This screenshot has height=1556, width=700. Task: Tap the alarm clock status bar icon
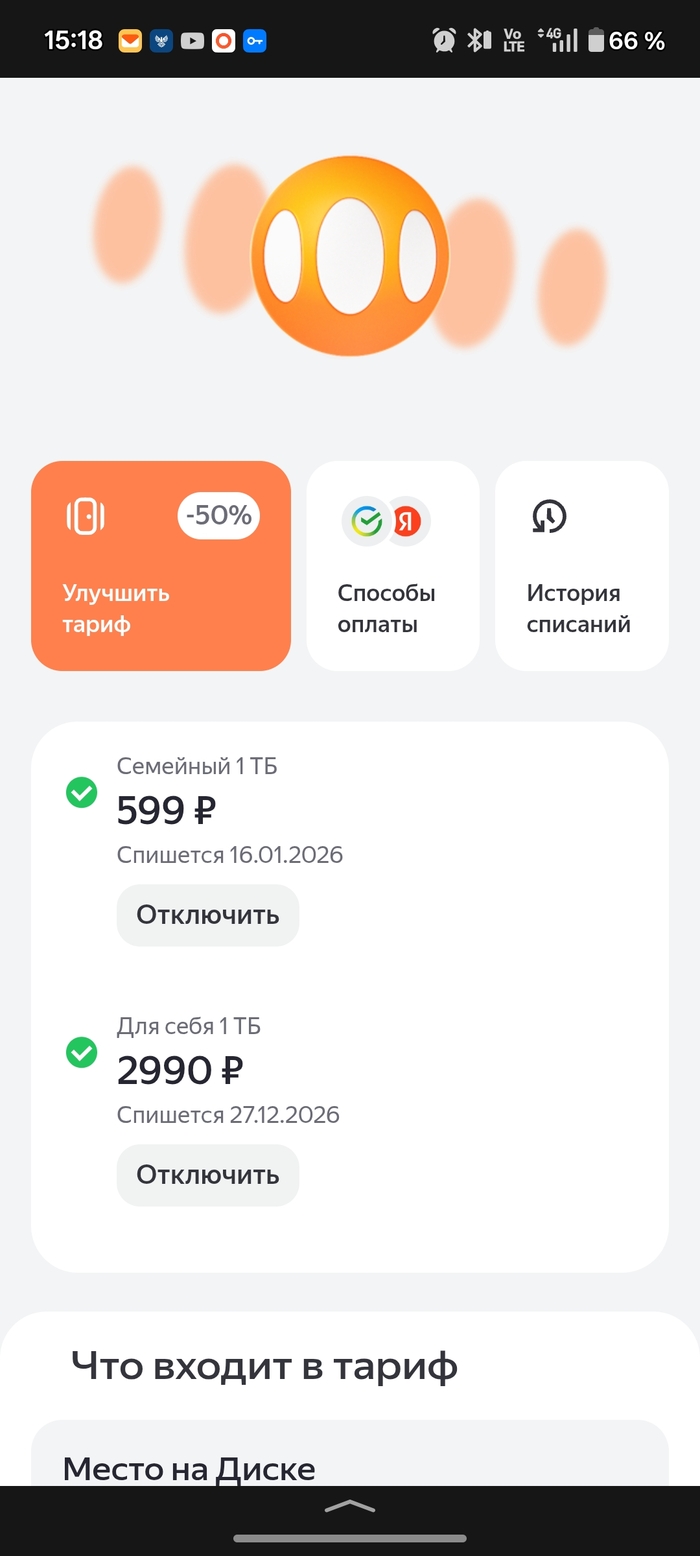[x=444, y=40]
